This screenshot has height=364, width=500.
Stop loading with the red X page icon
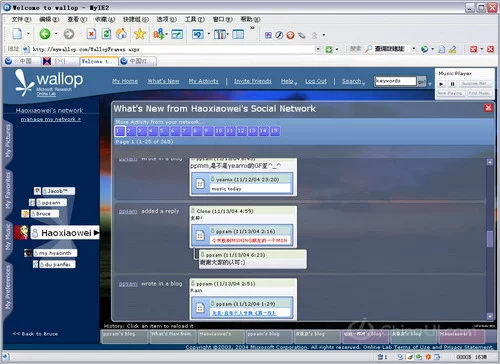pyautogui.click(x=91, y=34)
